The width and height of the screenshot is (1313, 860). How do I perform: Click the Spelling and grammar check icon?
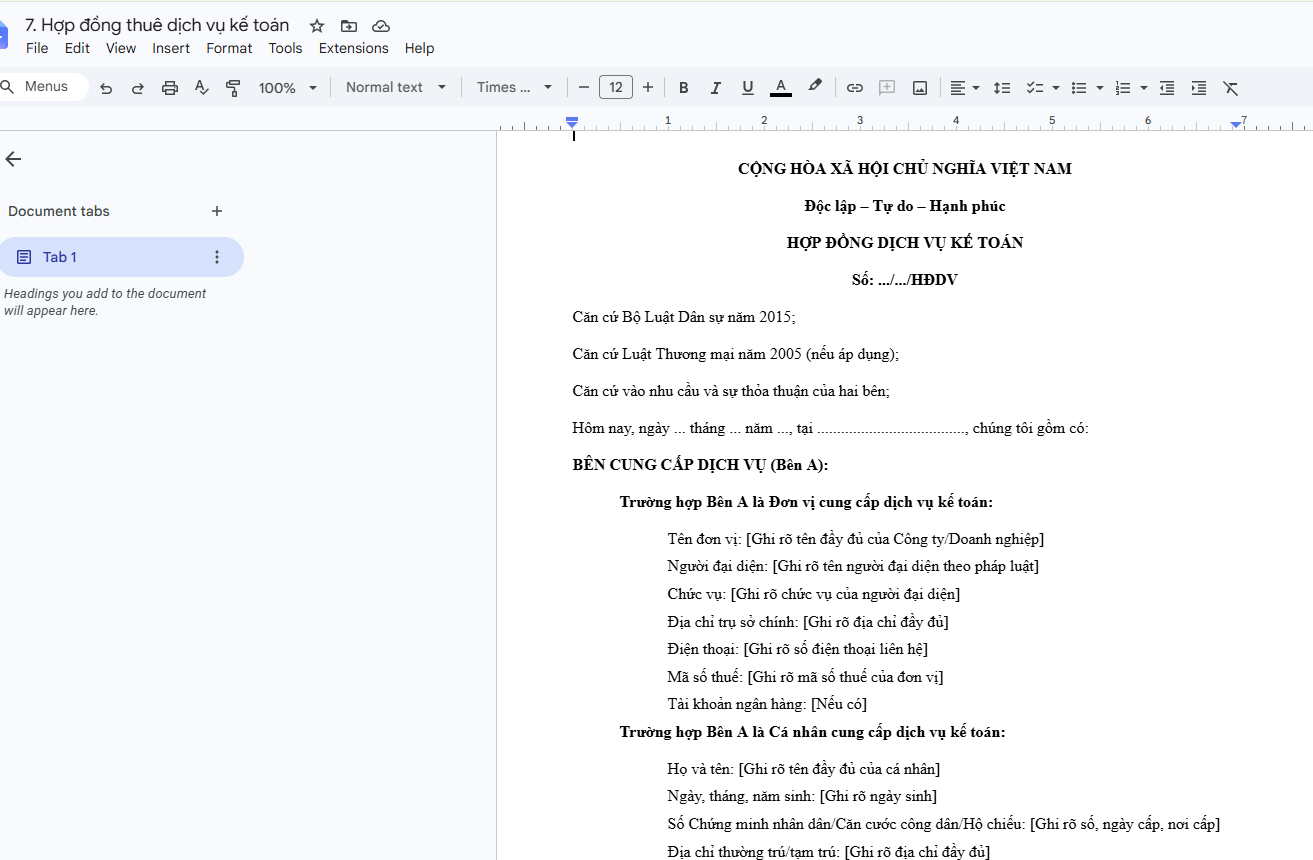[x=201, y=88]
